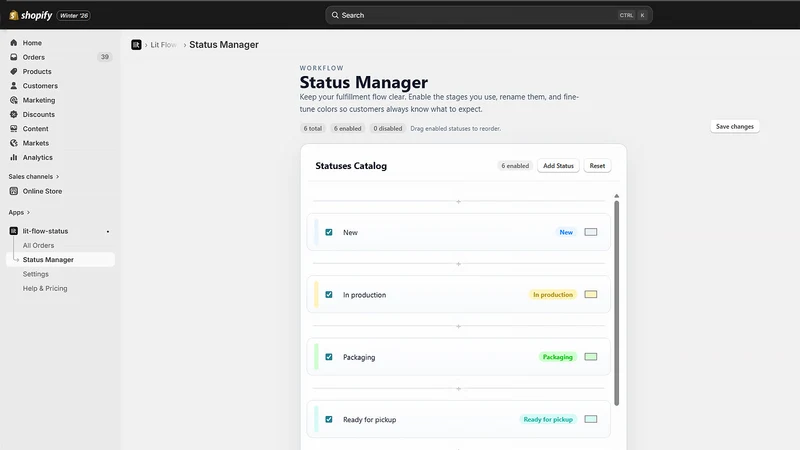
Task: Click Lit Flow breadcrumb link
Action: (163, 45)
